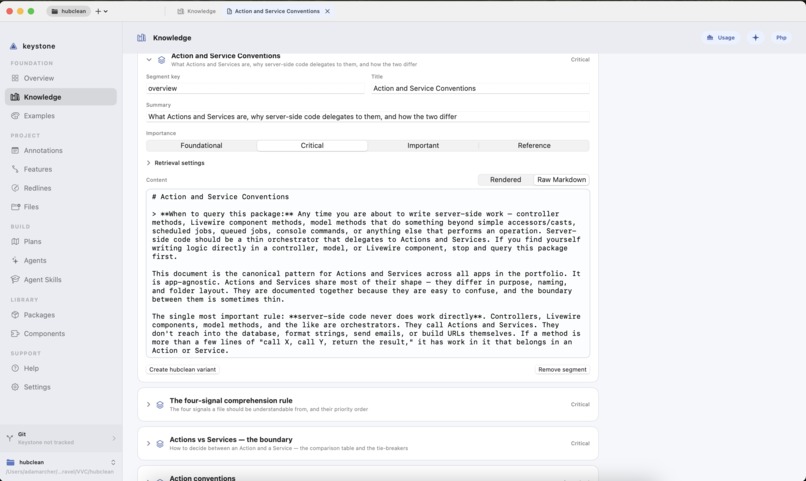Open Overview via its grid icon
The width and height of the screenshot is (806, 481).
(x=15, y=78)
